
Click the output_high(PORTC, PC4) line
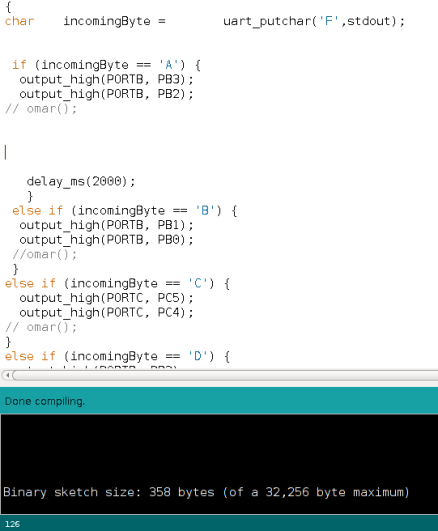tap(106, 313)
